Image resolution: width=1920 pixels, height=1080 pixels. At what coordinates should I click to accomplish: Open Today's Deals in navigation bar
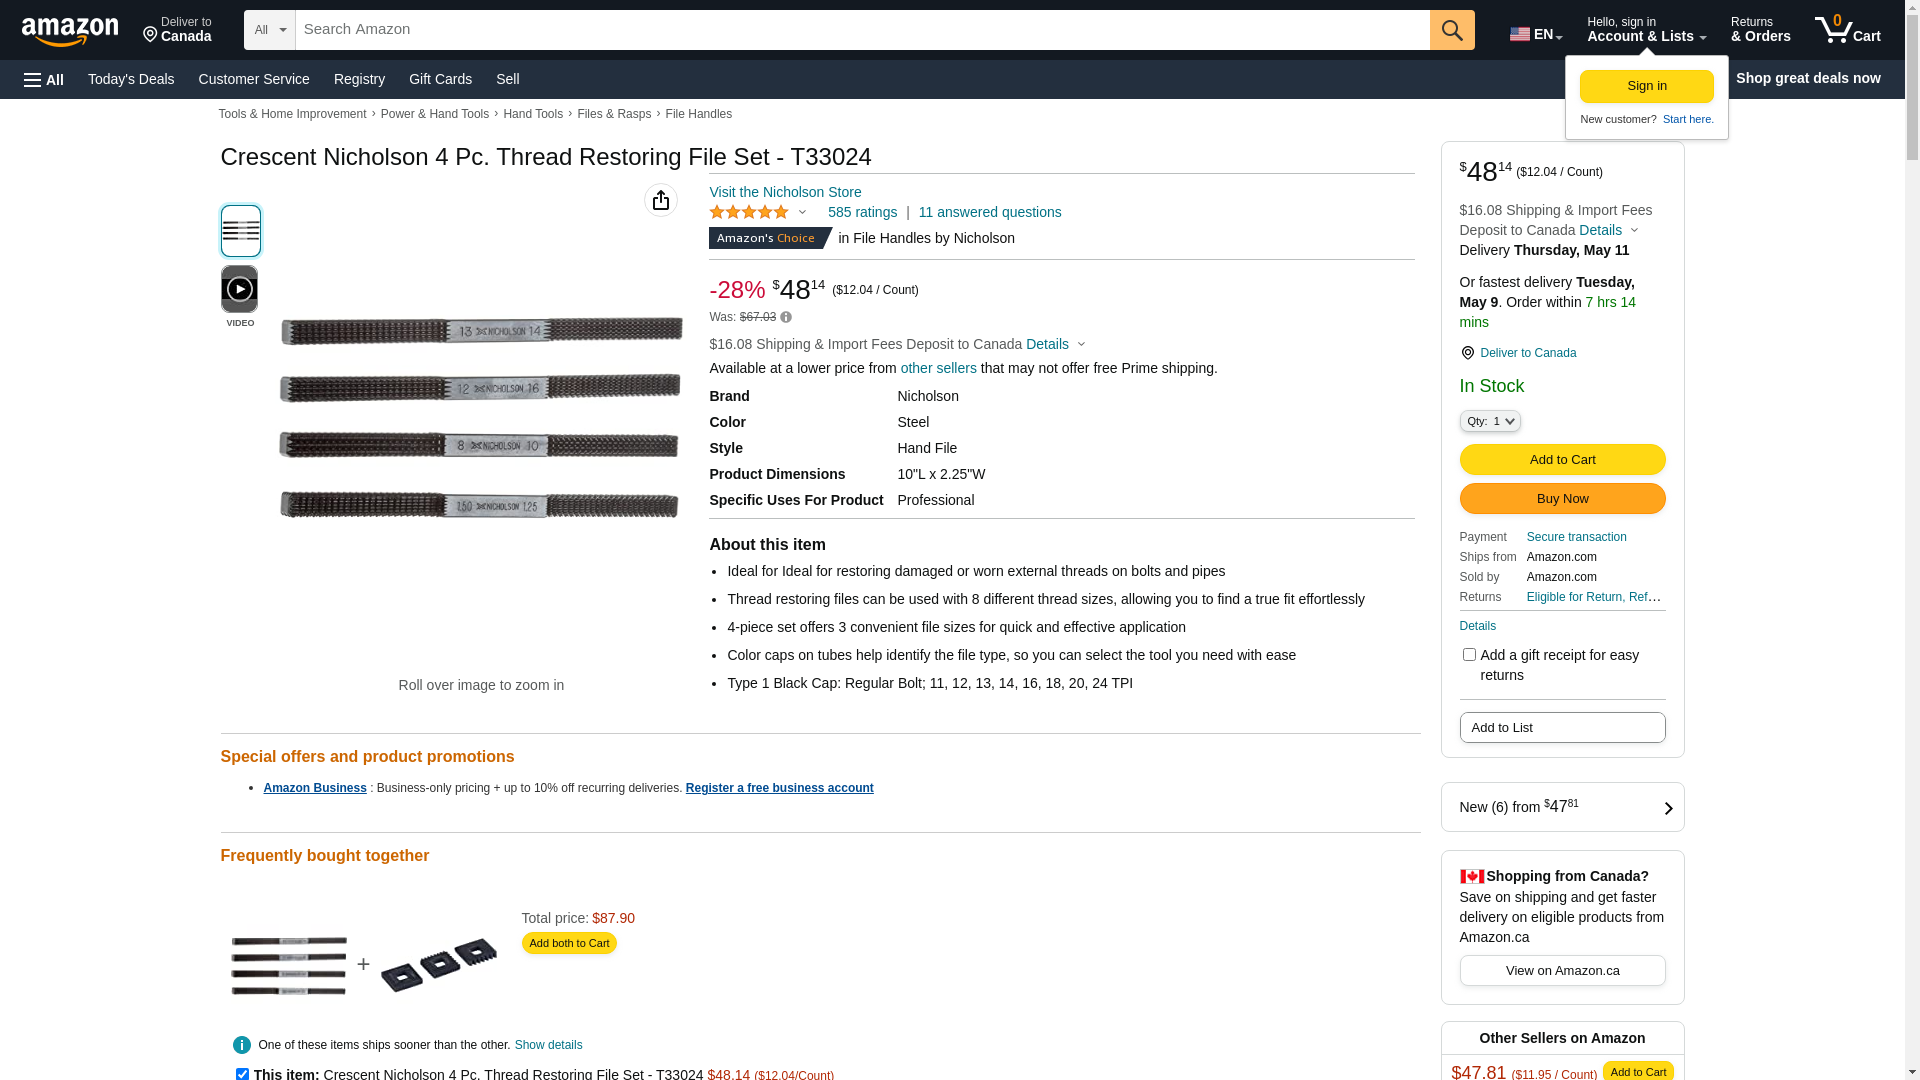coord(131,79)
